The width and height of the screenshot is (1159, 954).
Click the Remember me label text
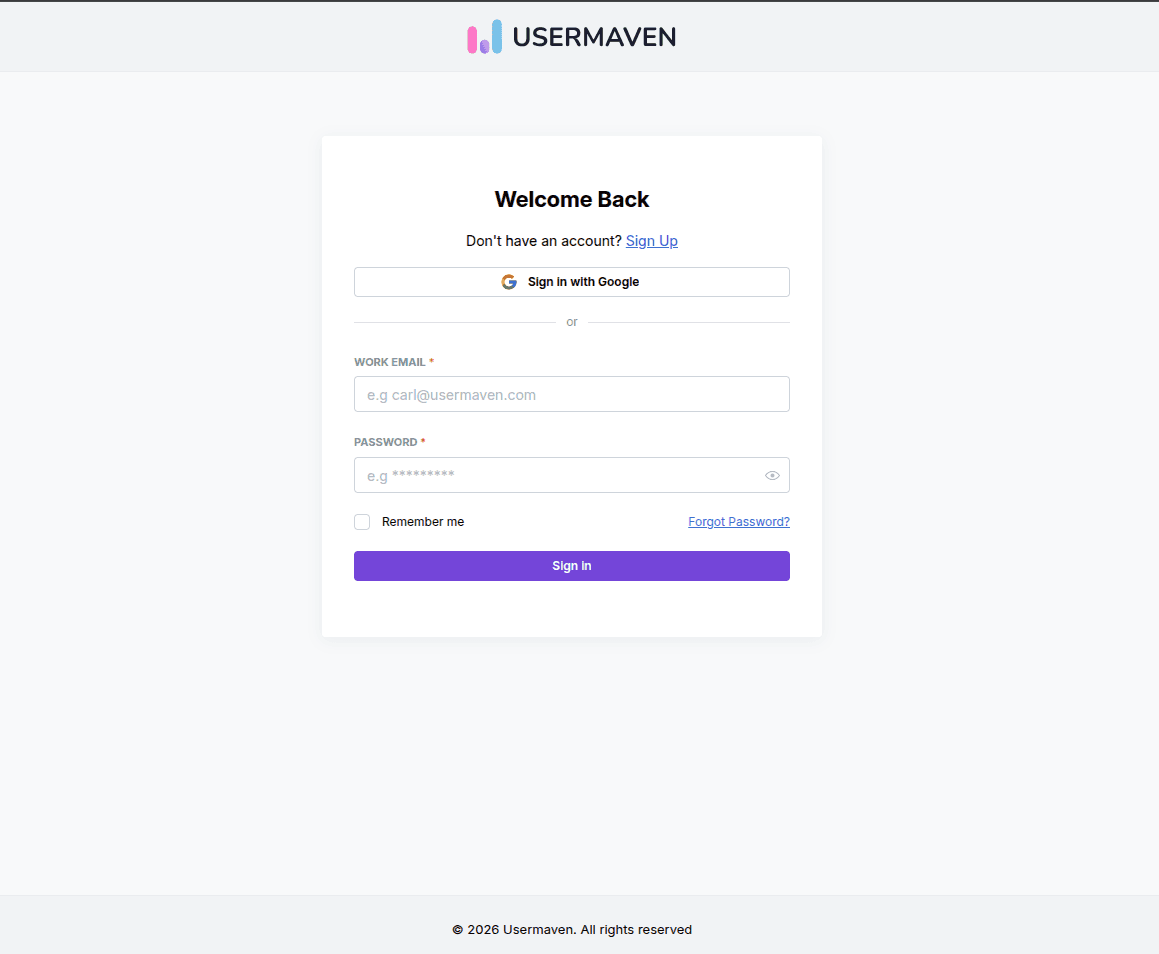(423, 522)
